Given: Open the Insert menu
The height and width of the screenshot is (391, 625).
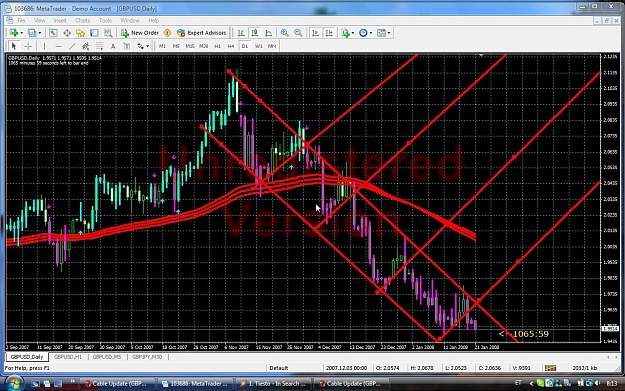Looking at the screenshot, I should coord(60,20).
